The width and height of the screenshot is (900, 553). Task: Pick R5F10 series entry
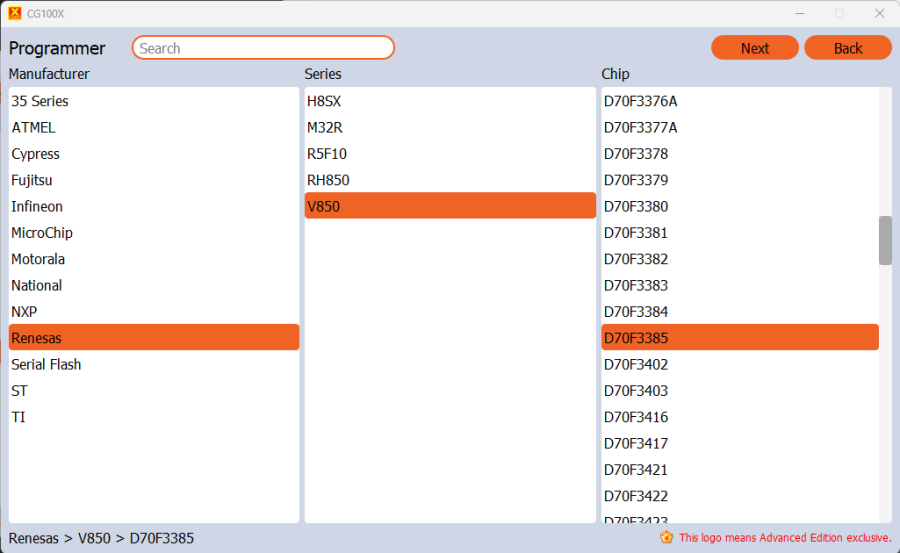point(327,154)
